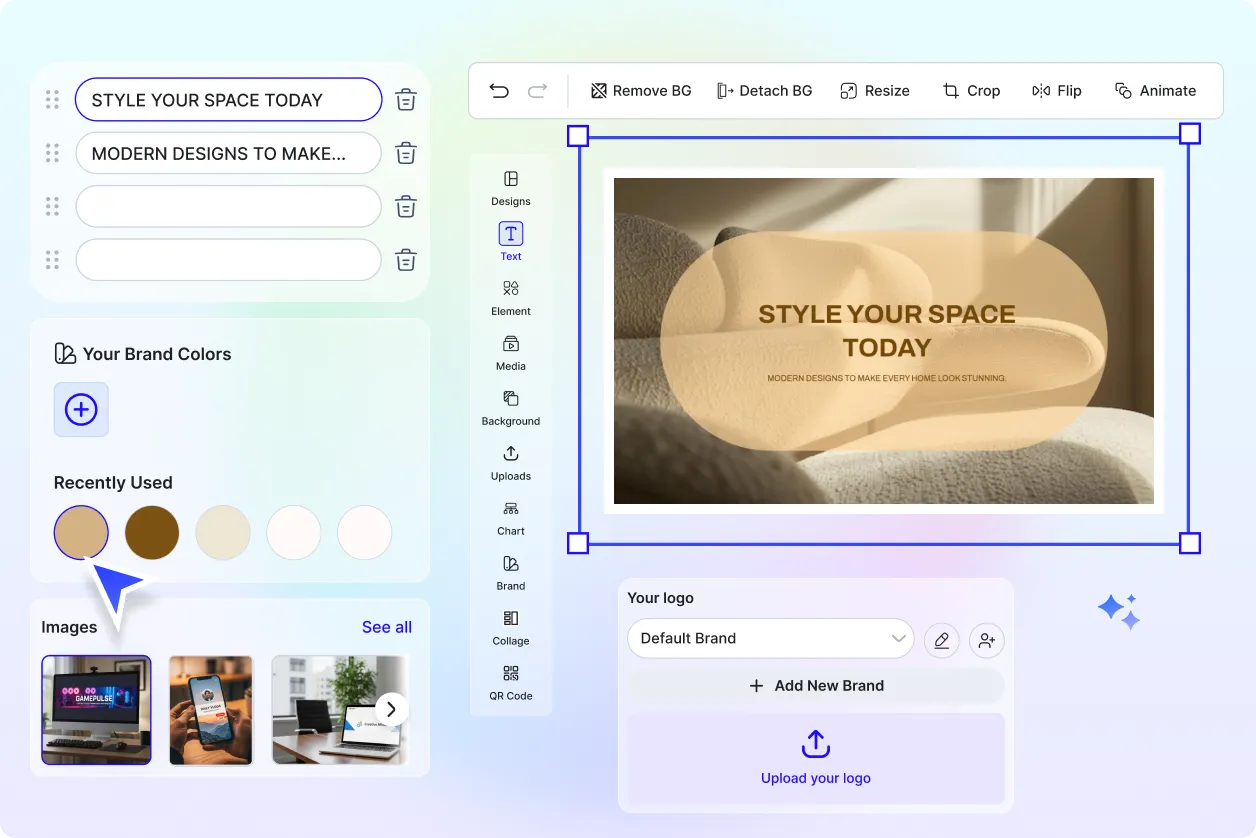Click the undo arrow icon

tap(499, 91)
